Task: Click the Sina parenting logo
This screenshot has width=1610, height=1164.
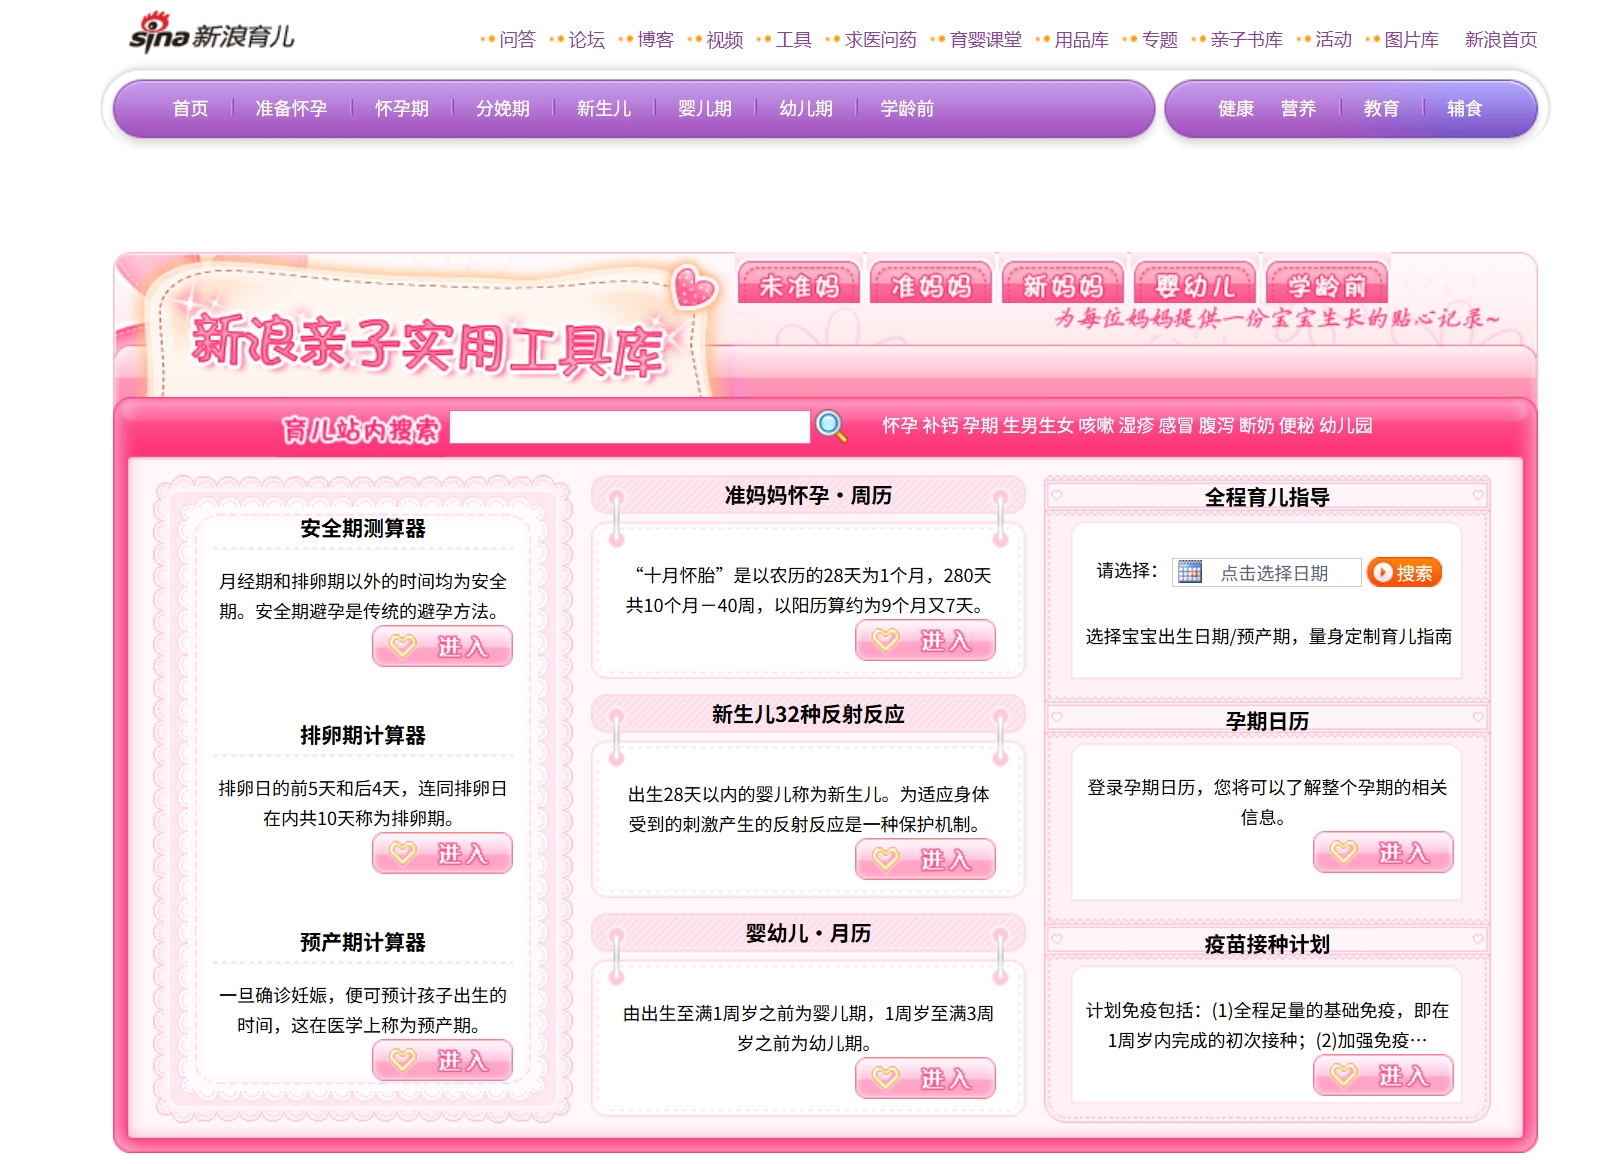Action: 212,34
